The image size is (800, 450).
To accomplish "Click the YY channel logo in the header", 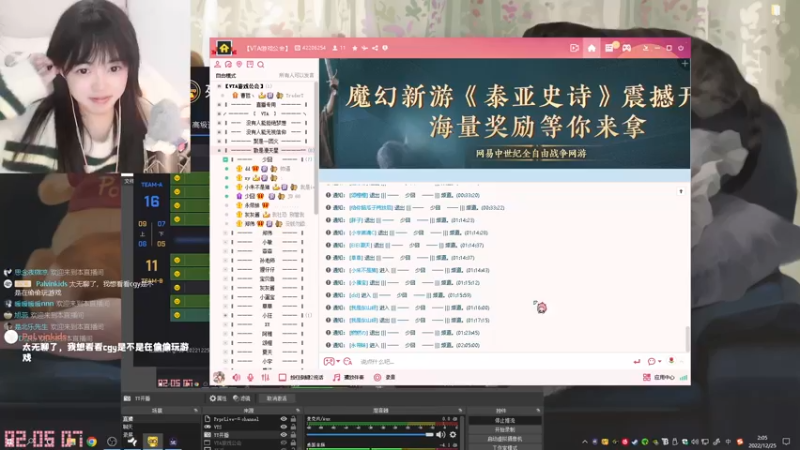I will click(x=224, y=48).
